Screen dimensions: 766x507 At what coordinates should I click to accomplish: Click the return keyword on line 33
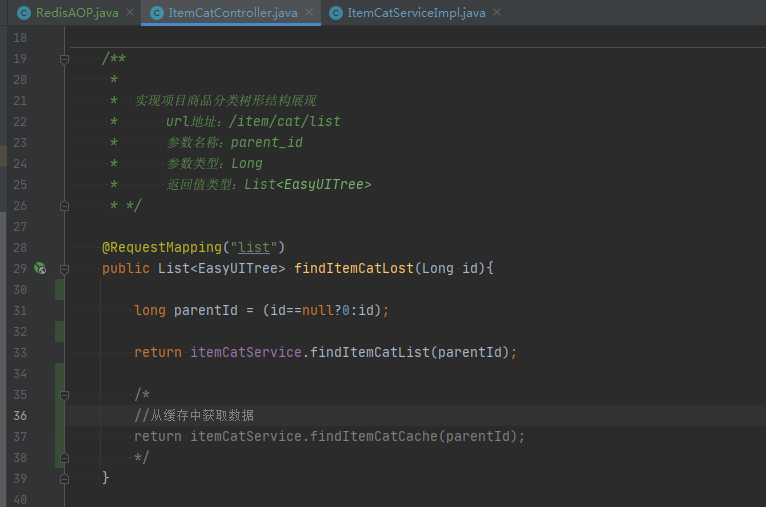[x=158, y=352]
